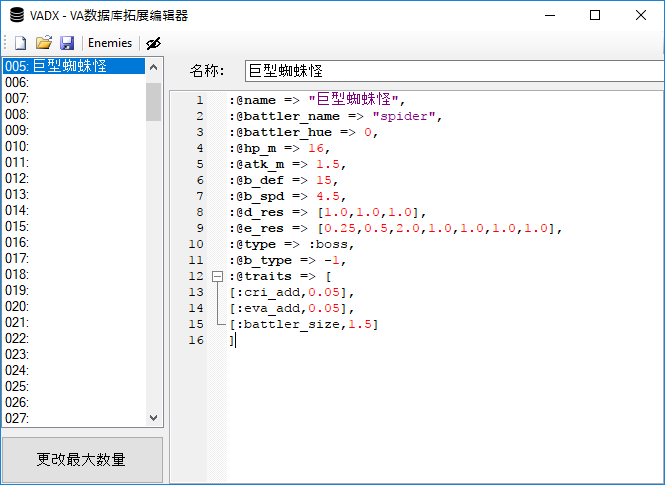Minimize the VADX window
Screen dimensions: 665x485
550,15
